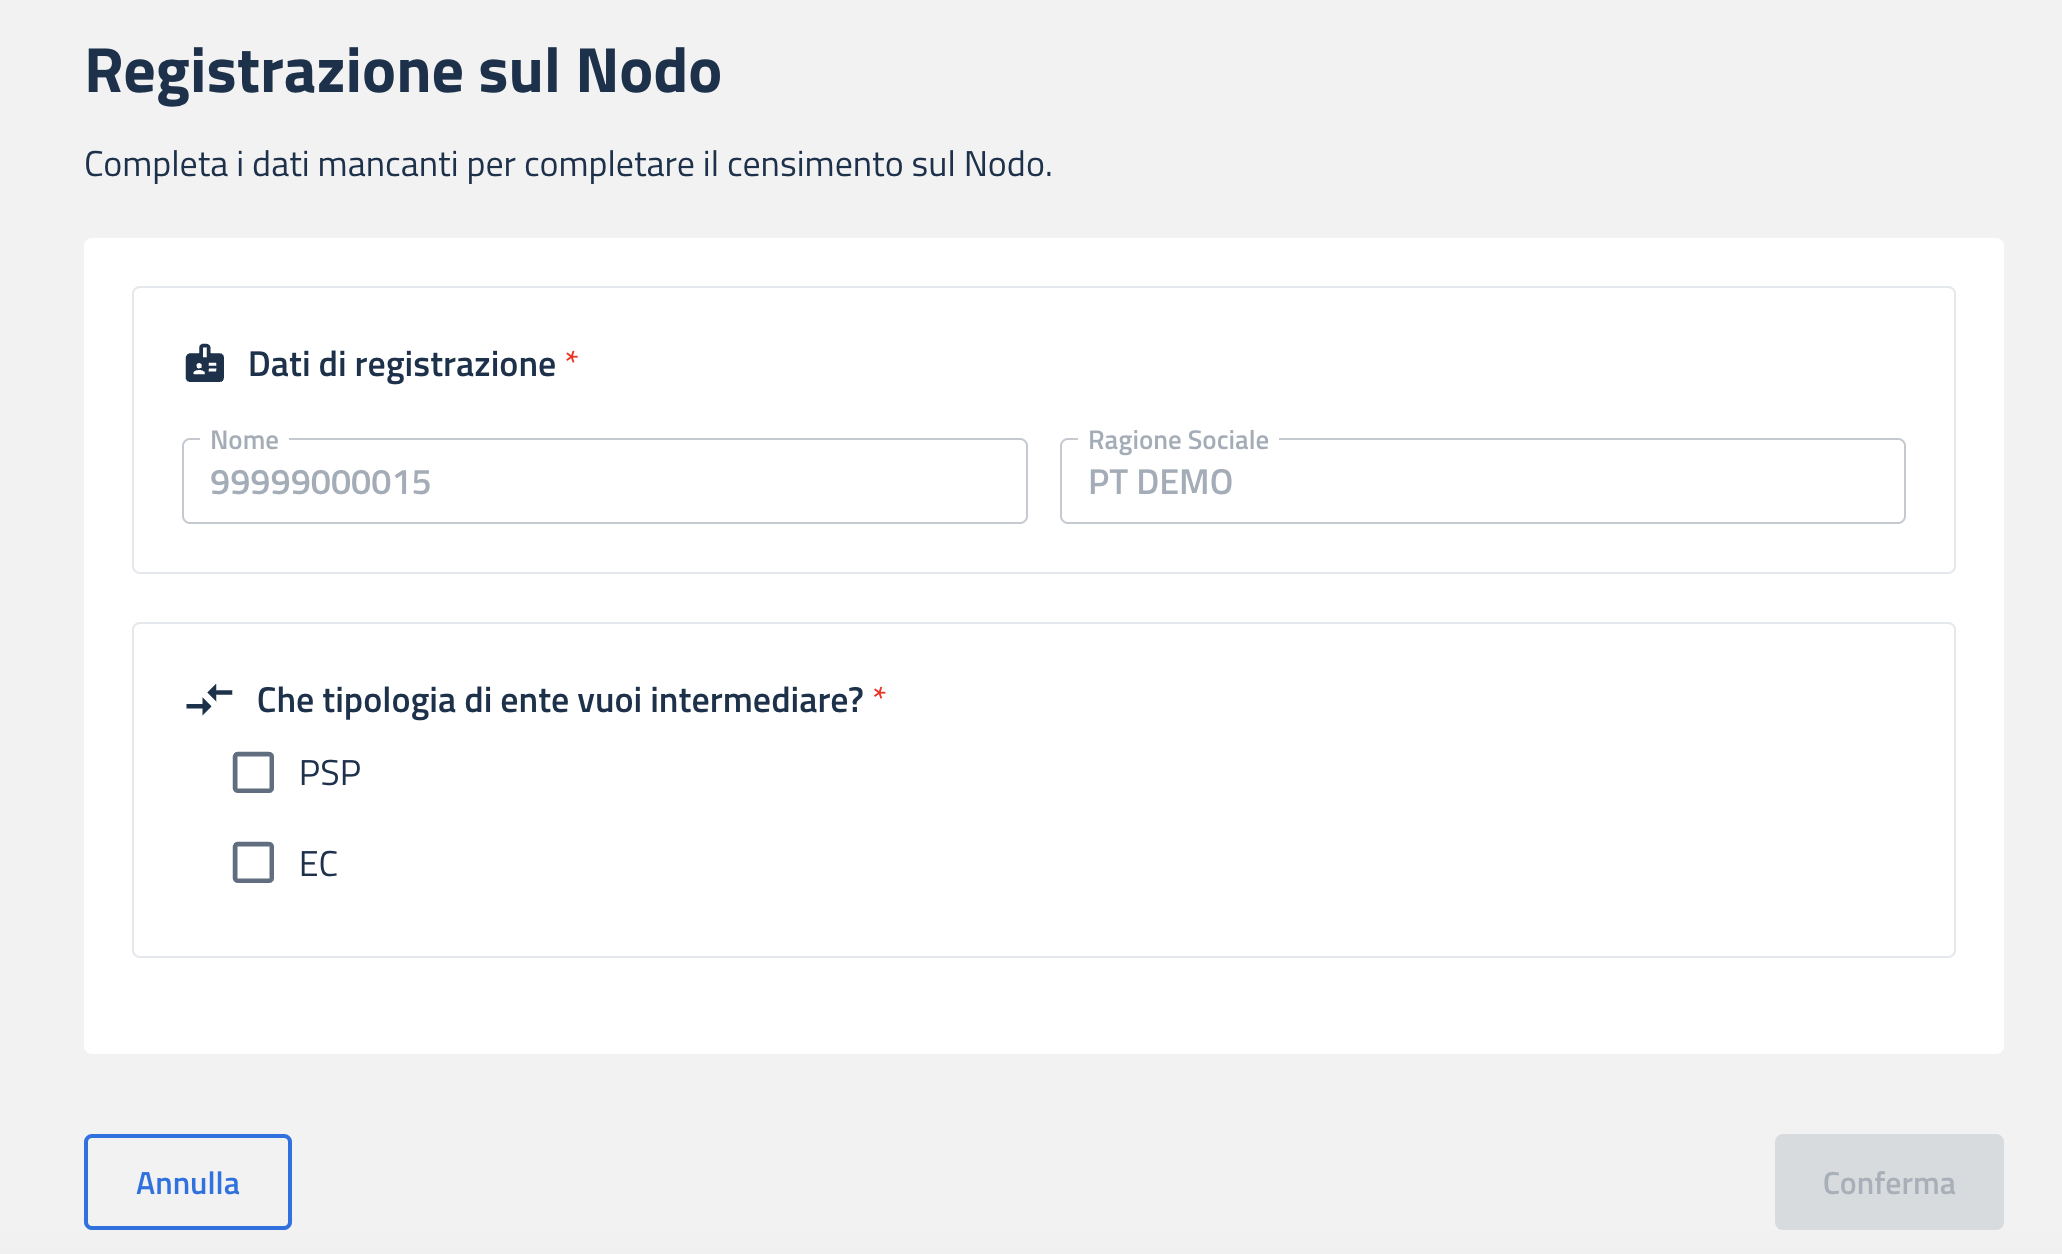Click the ID badge icon
2062x1254 pixels.
click(x=205, y=364)
